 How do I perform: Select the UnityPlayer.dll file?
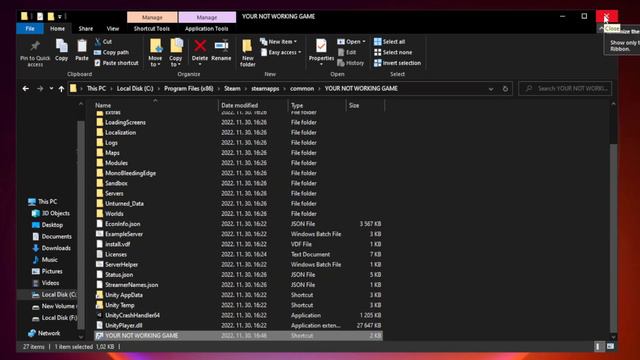[123, 326]
